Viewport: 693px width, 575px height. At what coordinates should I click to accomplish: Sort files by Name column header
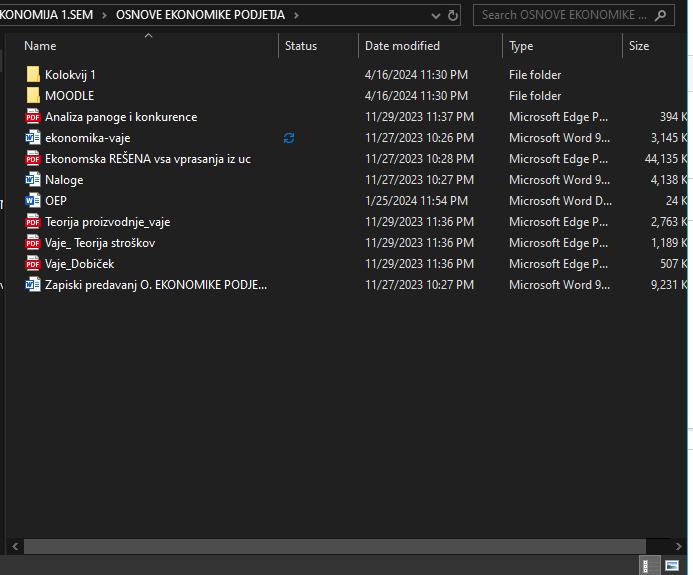coord(40,46)
